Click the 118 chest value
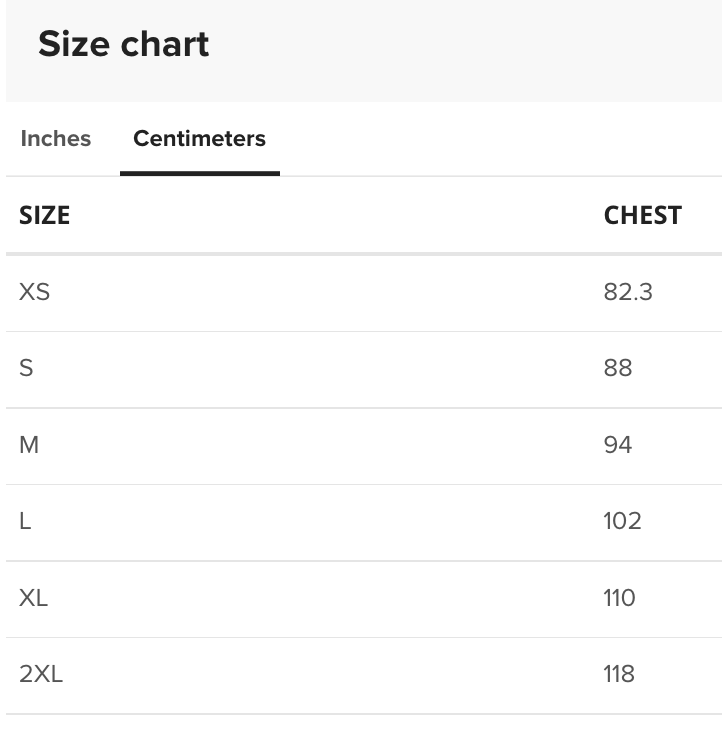The width and height of the screenshot is (722, 740). (x=619, y=673)
